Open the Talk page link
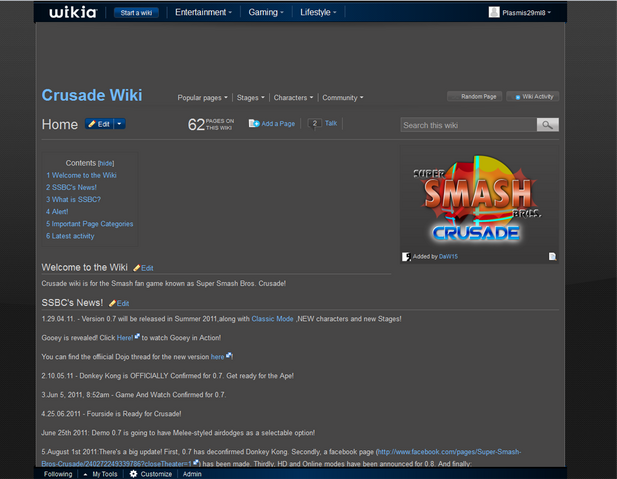Image resolution: width=617 pixels, height=479 pixels. pyautogui.click(x=331, y=123)
